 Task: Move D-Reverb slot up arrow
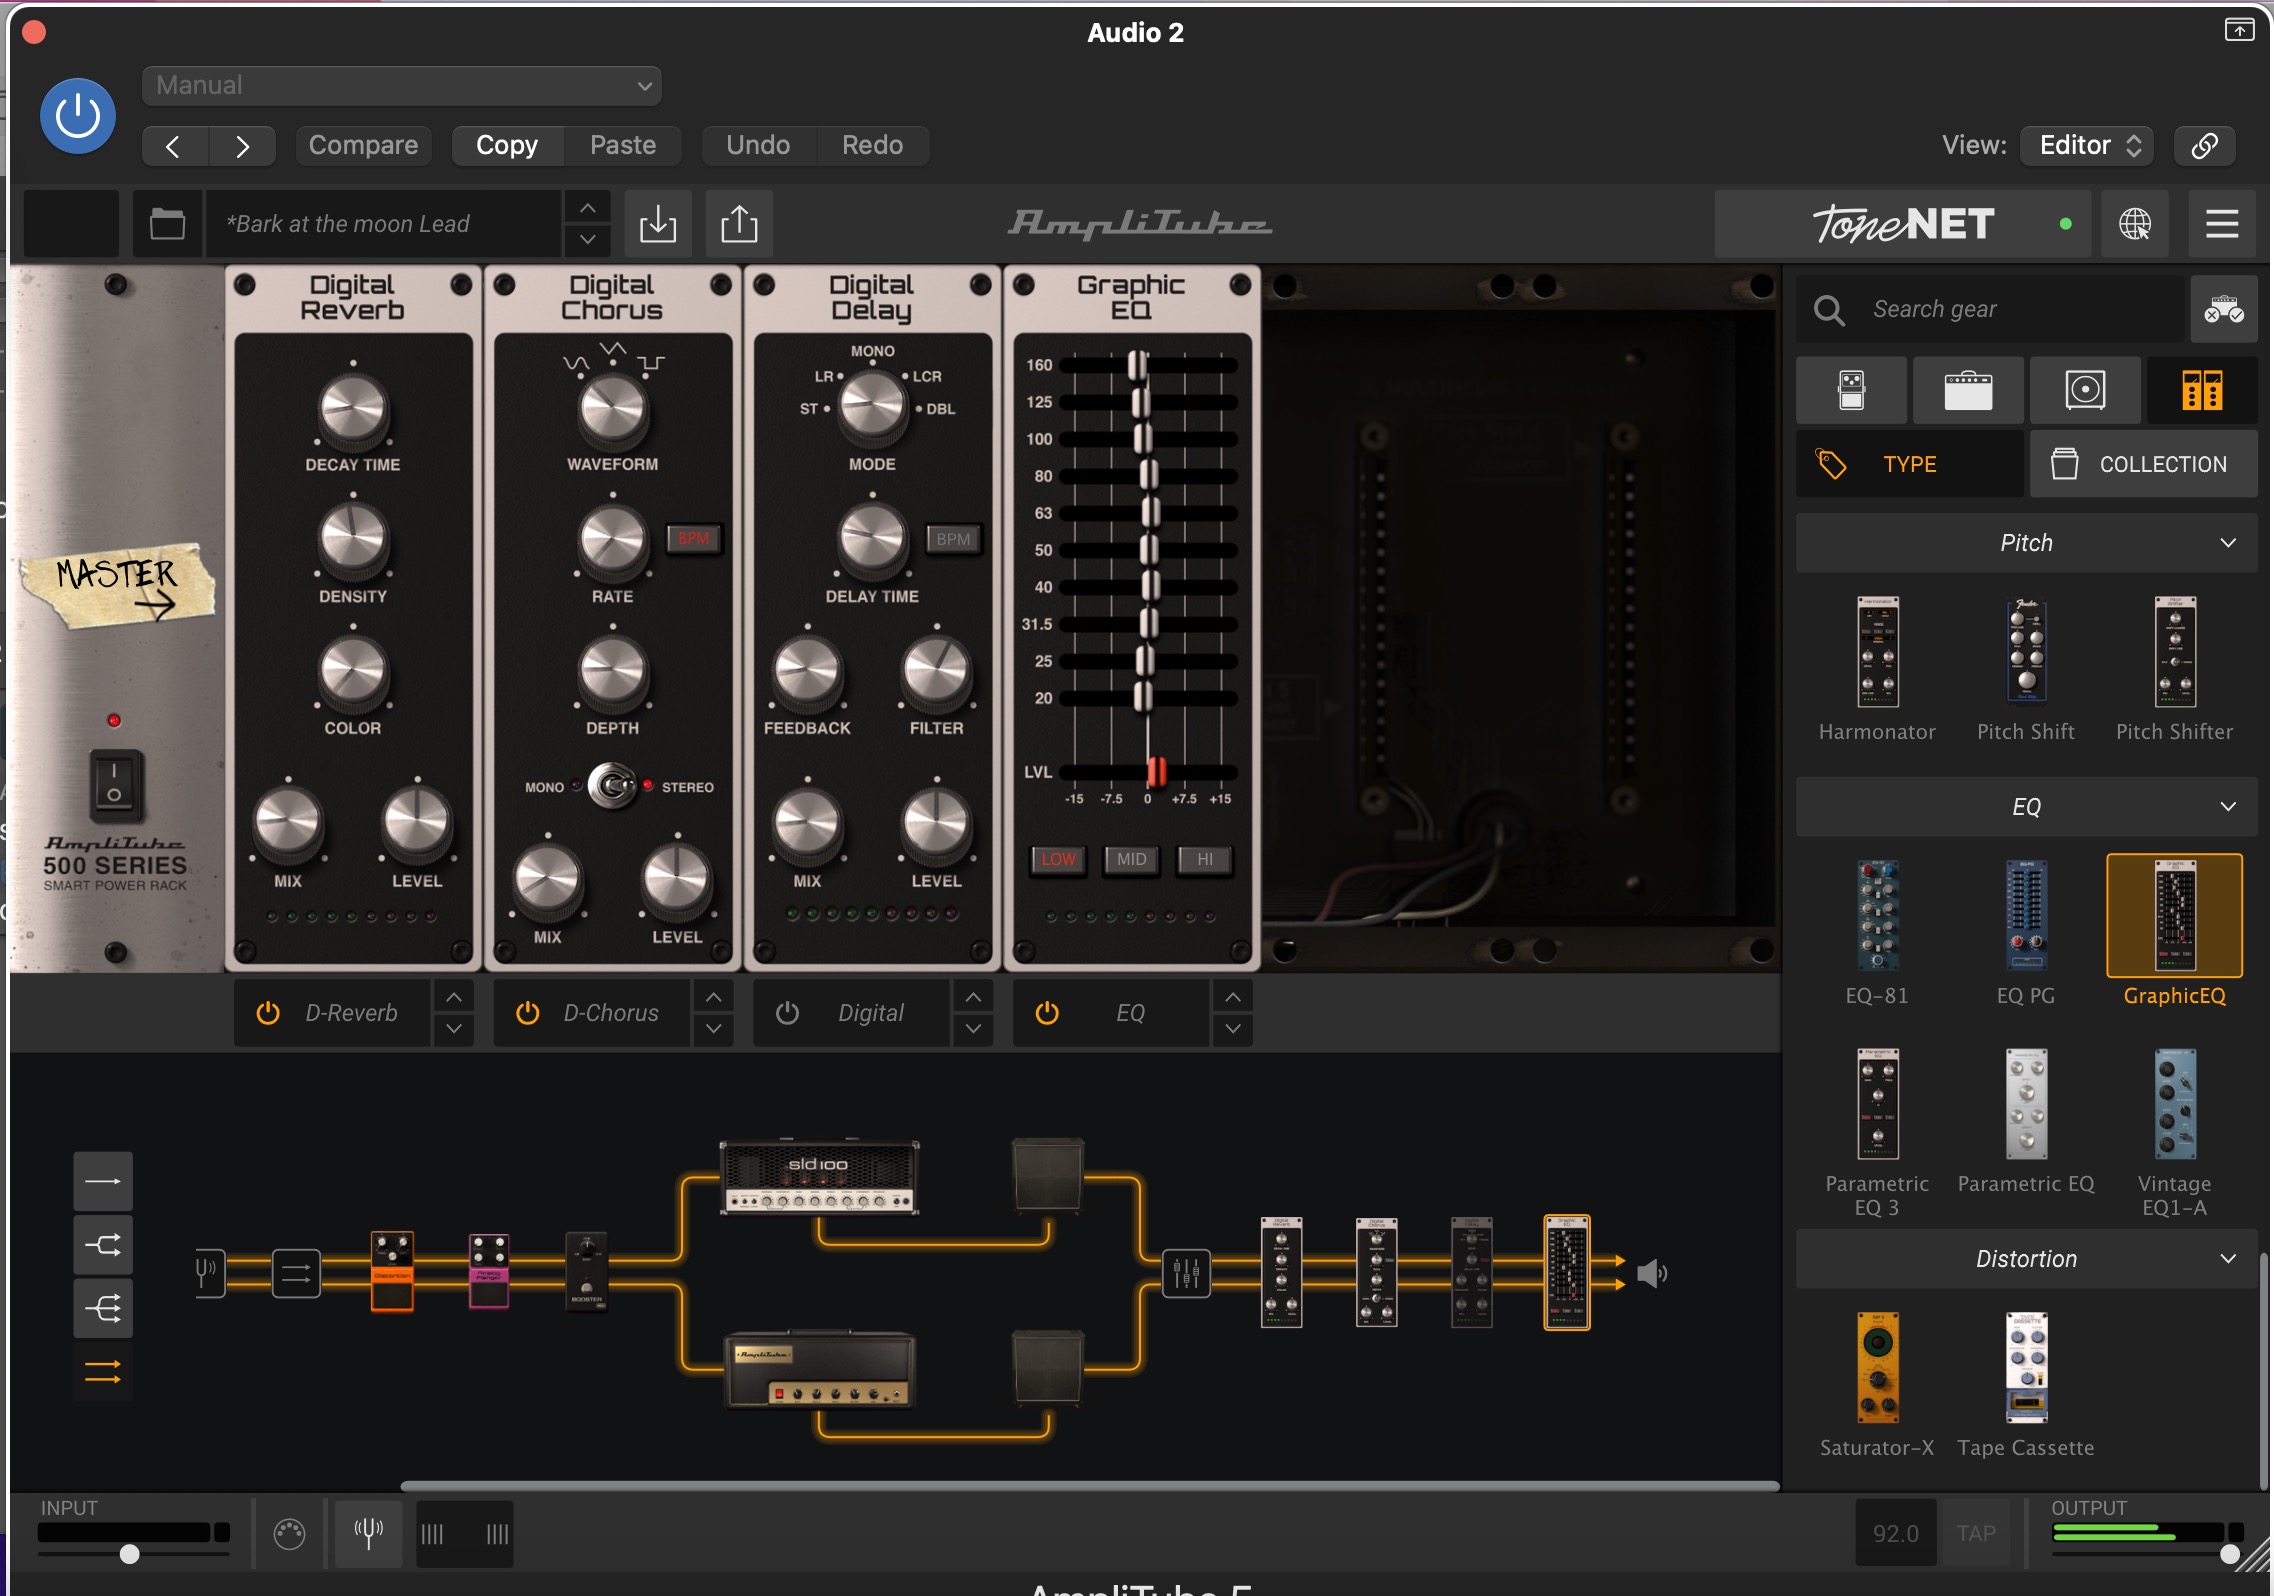click(454, 997)
